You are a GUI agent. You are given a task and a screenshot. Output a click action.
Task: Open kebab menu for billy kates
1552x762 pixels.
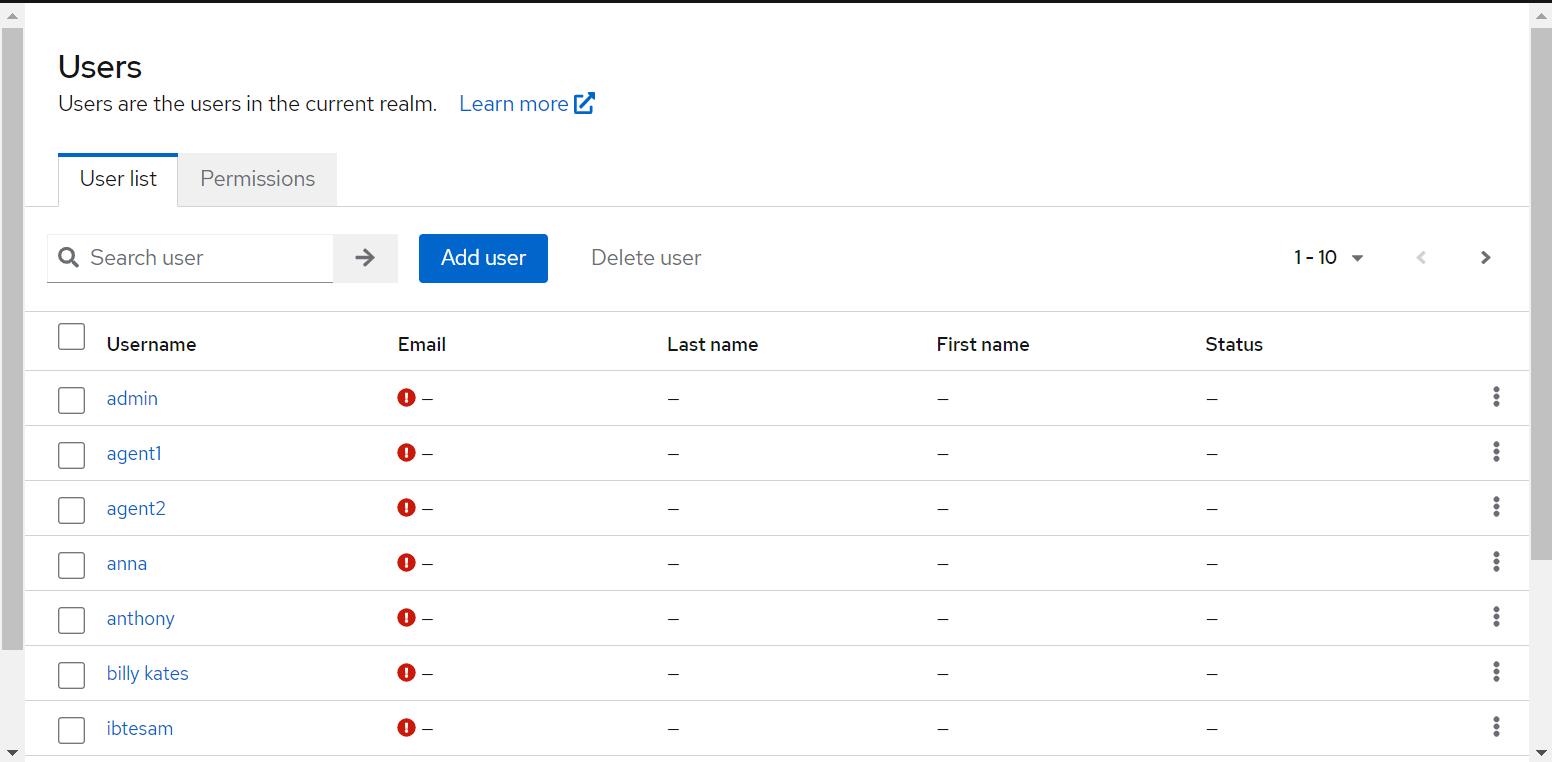pos(1496,672)
